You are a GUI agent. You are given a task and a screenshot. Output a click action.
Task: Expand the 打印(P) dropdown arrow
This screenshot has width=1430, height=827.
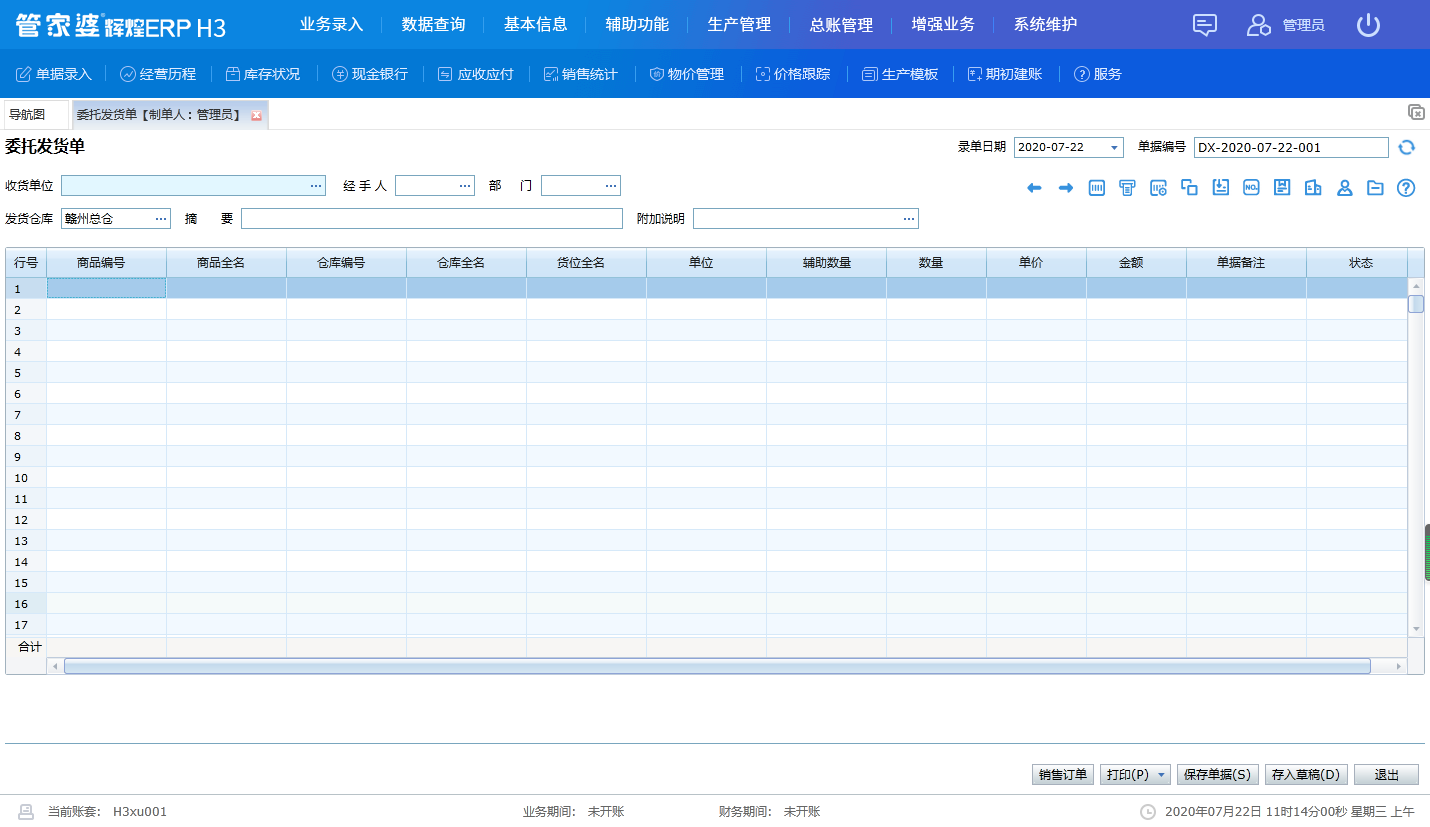click(x=1162, y=775)
